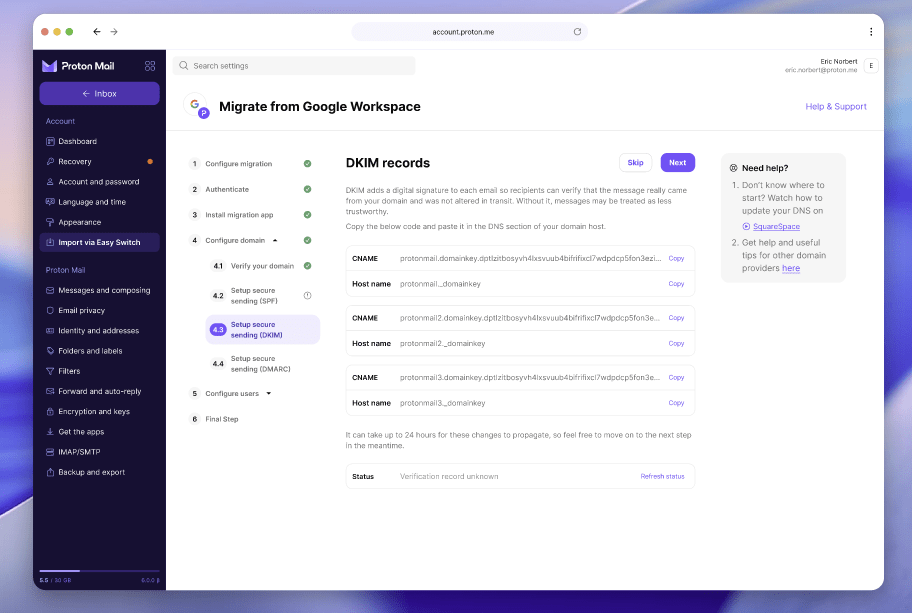This screenshot has width=912, height=613.
Task: Click the Proton Mail logo
Action: (78, 66)
